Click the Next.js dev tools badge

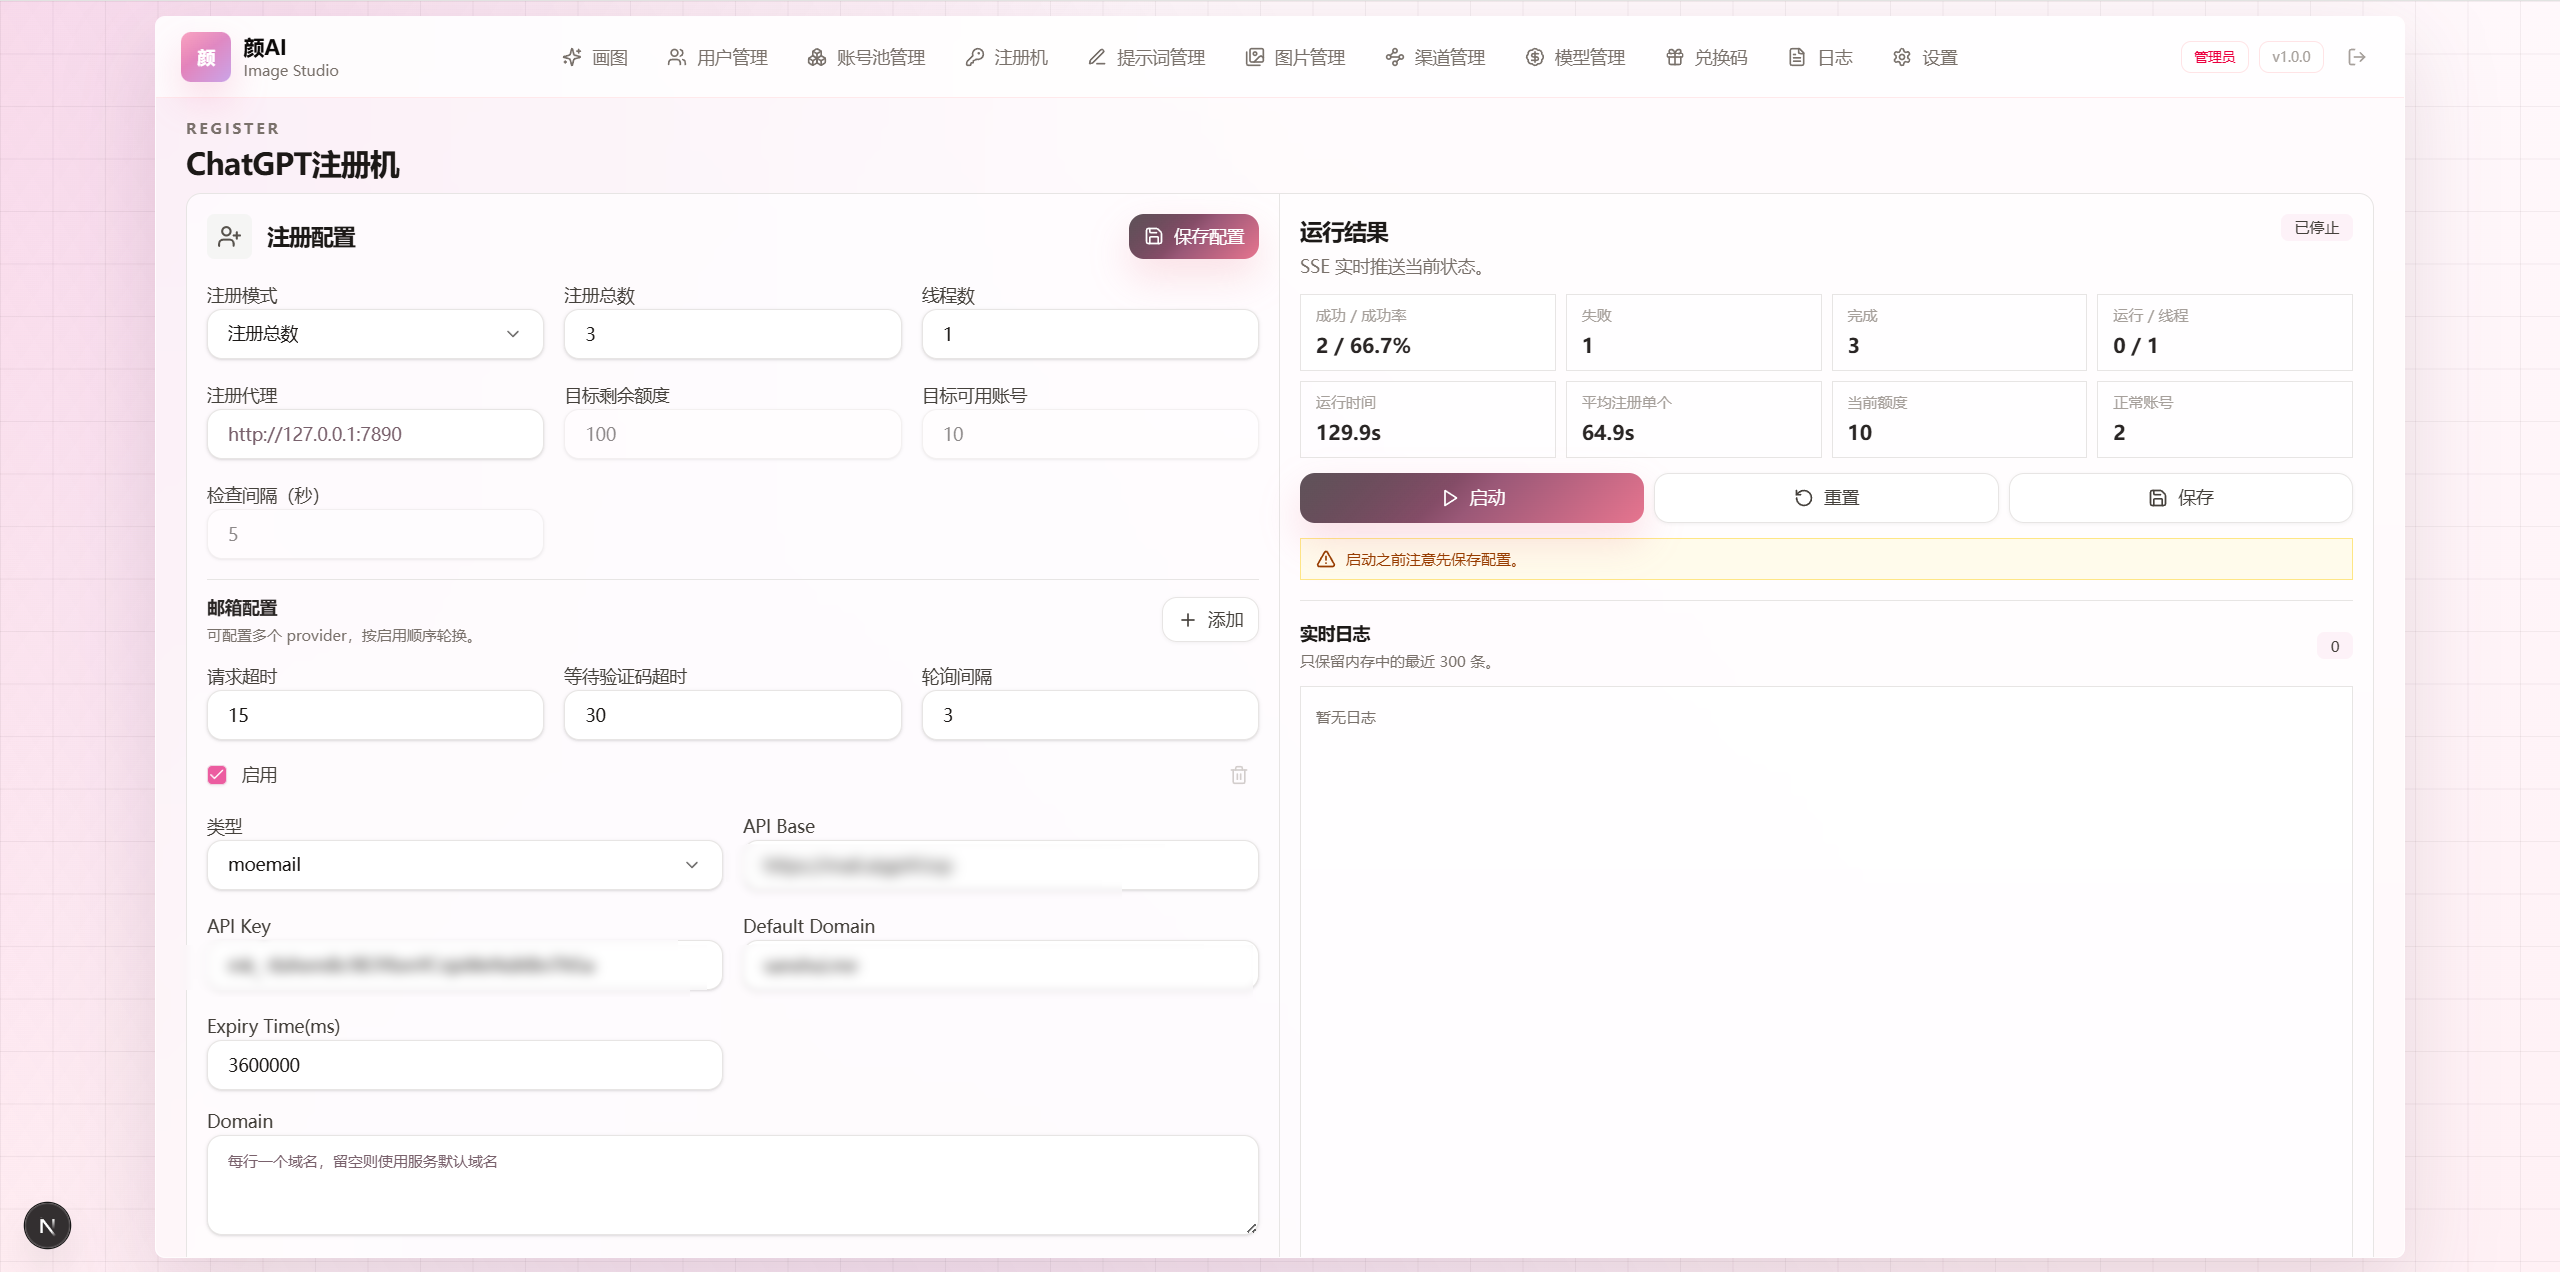[47, 1226]
